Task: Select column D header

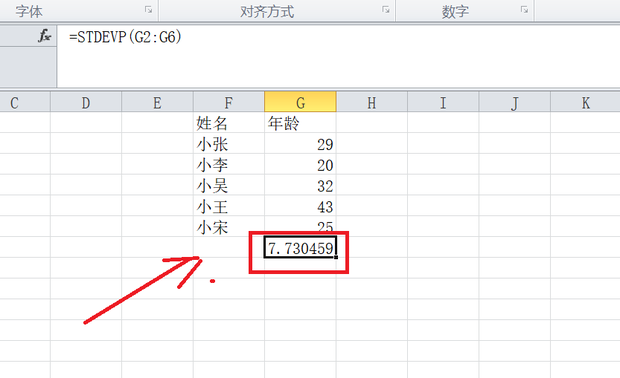Action: point(86,103)
